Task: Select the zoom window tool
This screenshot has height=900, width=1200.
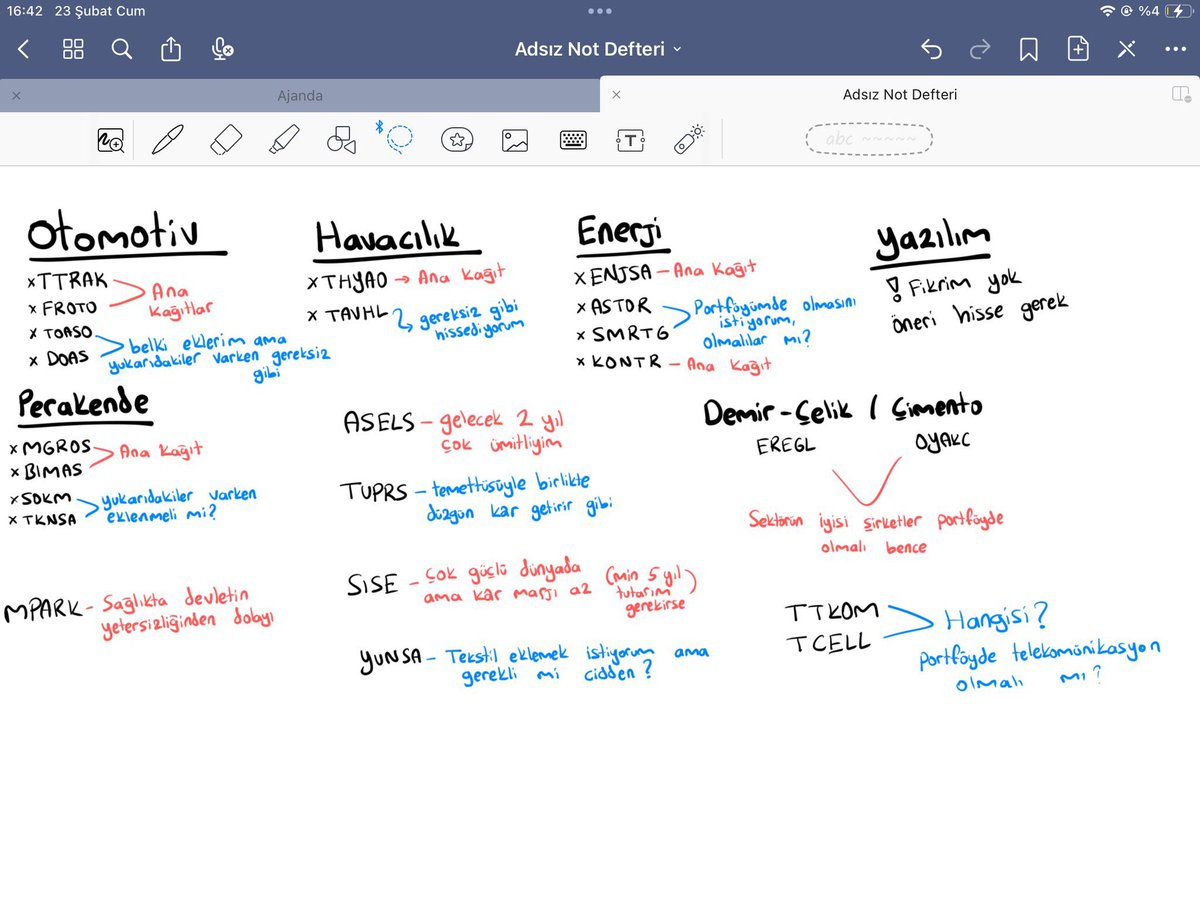Action: (110, 141)
